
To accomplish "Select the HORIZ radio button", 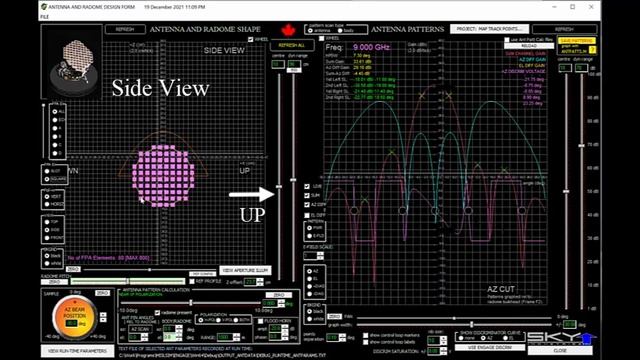I will tap(47, 204).
